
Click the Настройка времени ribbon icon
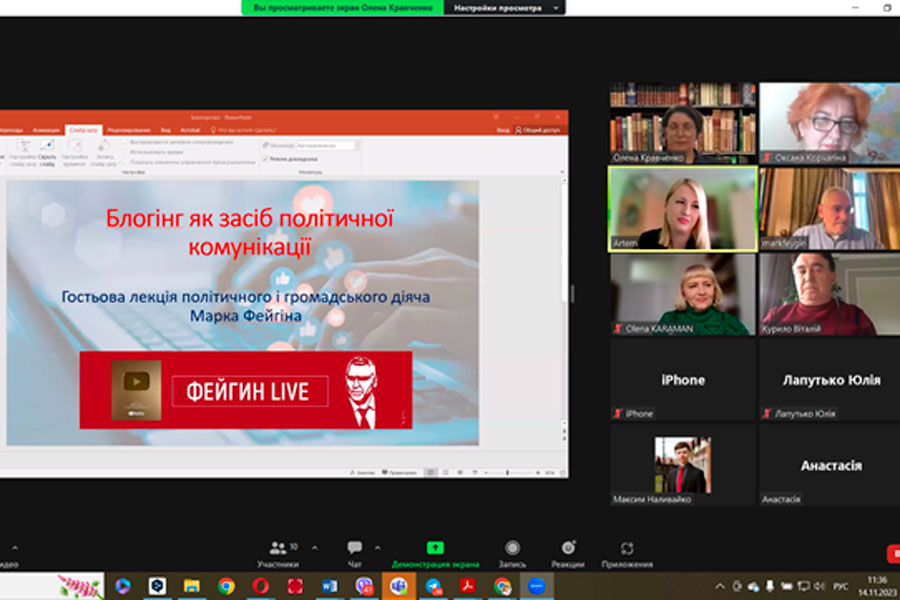(75, 153)
